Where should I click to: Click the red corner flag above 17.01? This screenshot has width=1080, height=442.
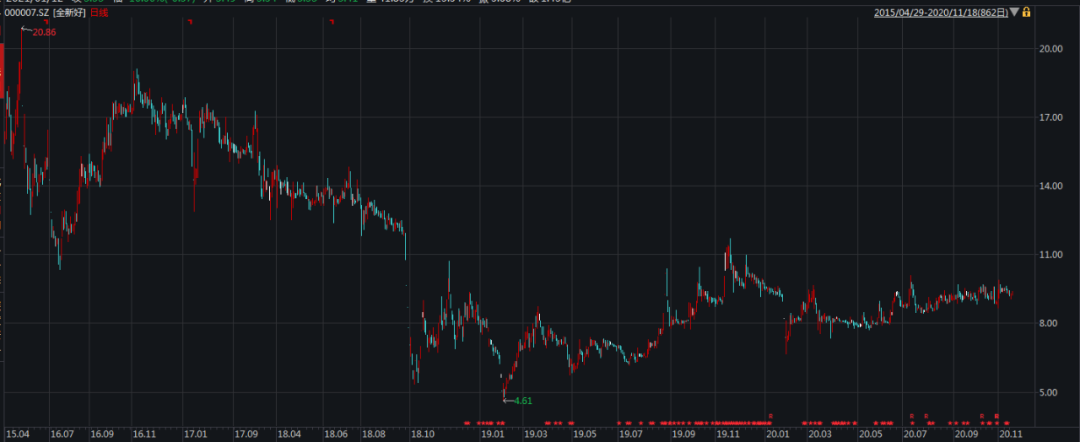188,21
